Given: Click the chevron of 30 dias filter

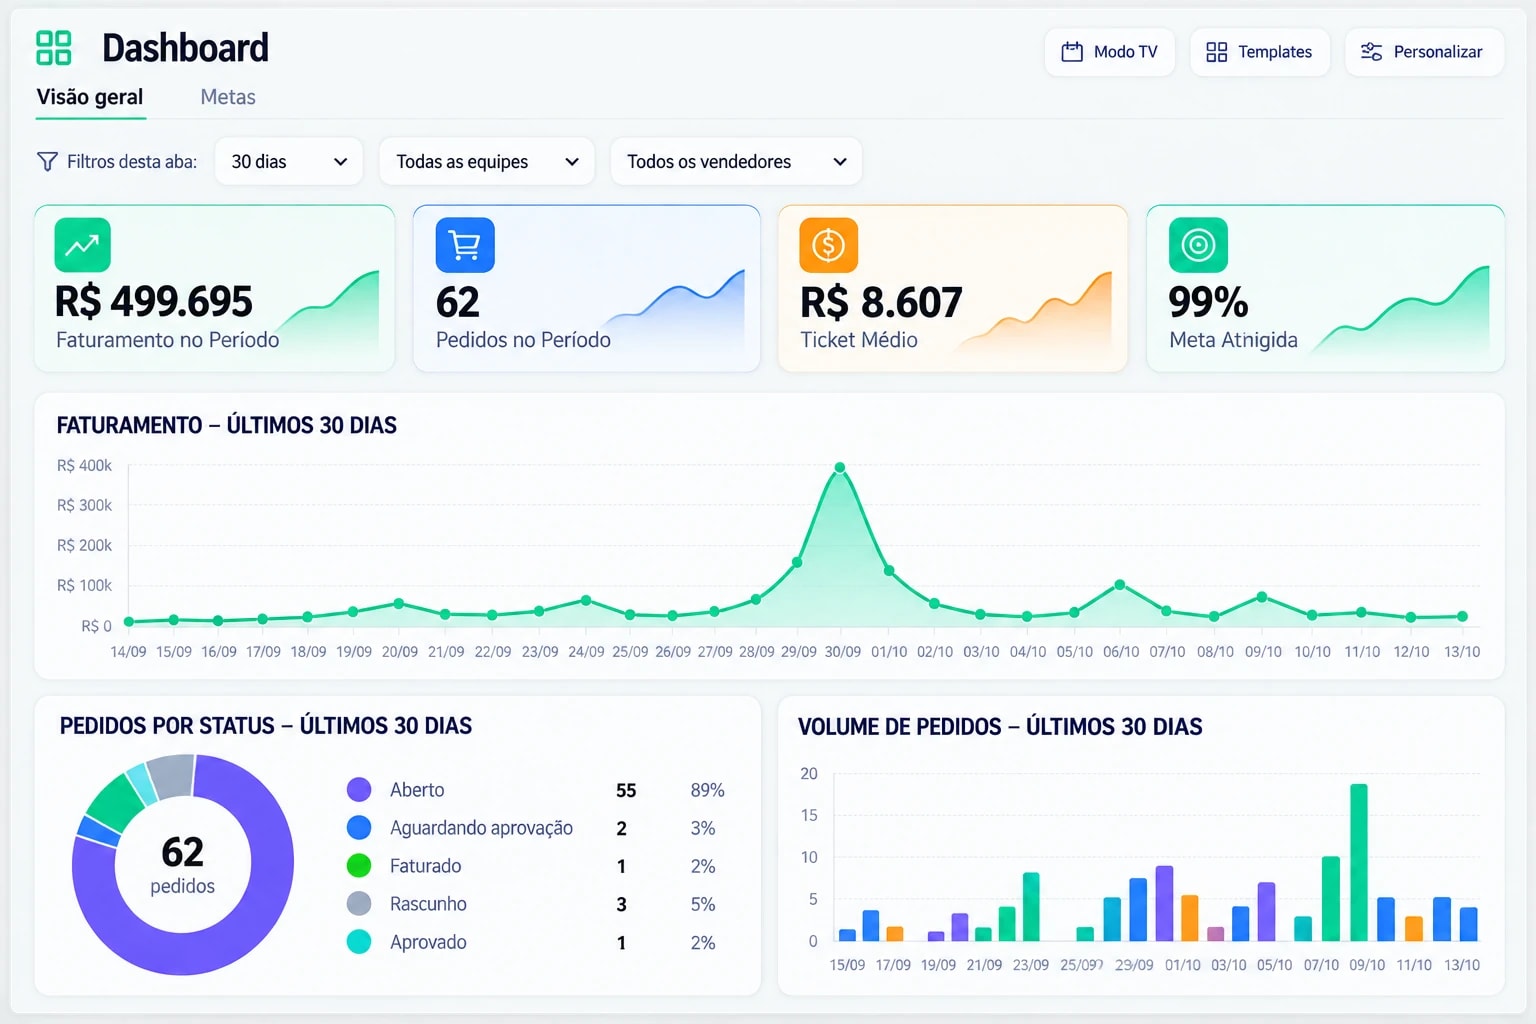Looking at the screenshot, I should [340, 162].
